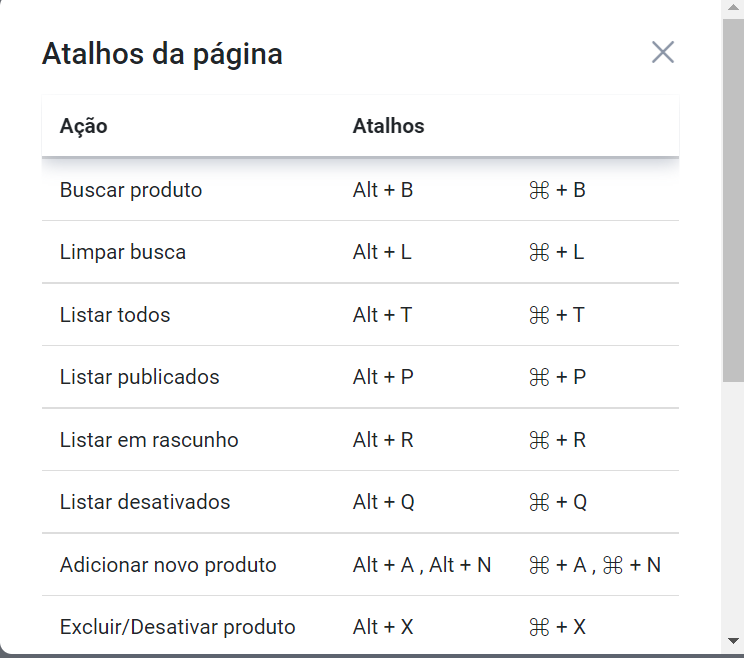Click the Listar desativados action
This screenshot has width=744, height=658.
pyautogui.click(x=145, y=502)
